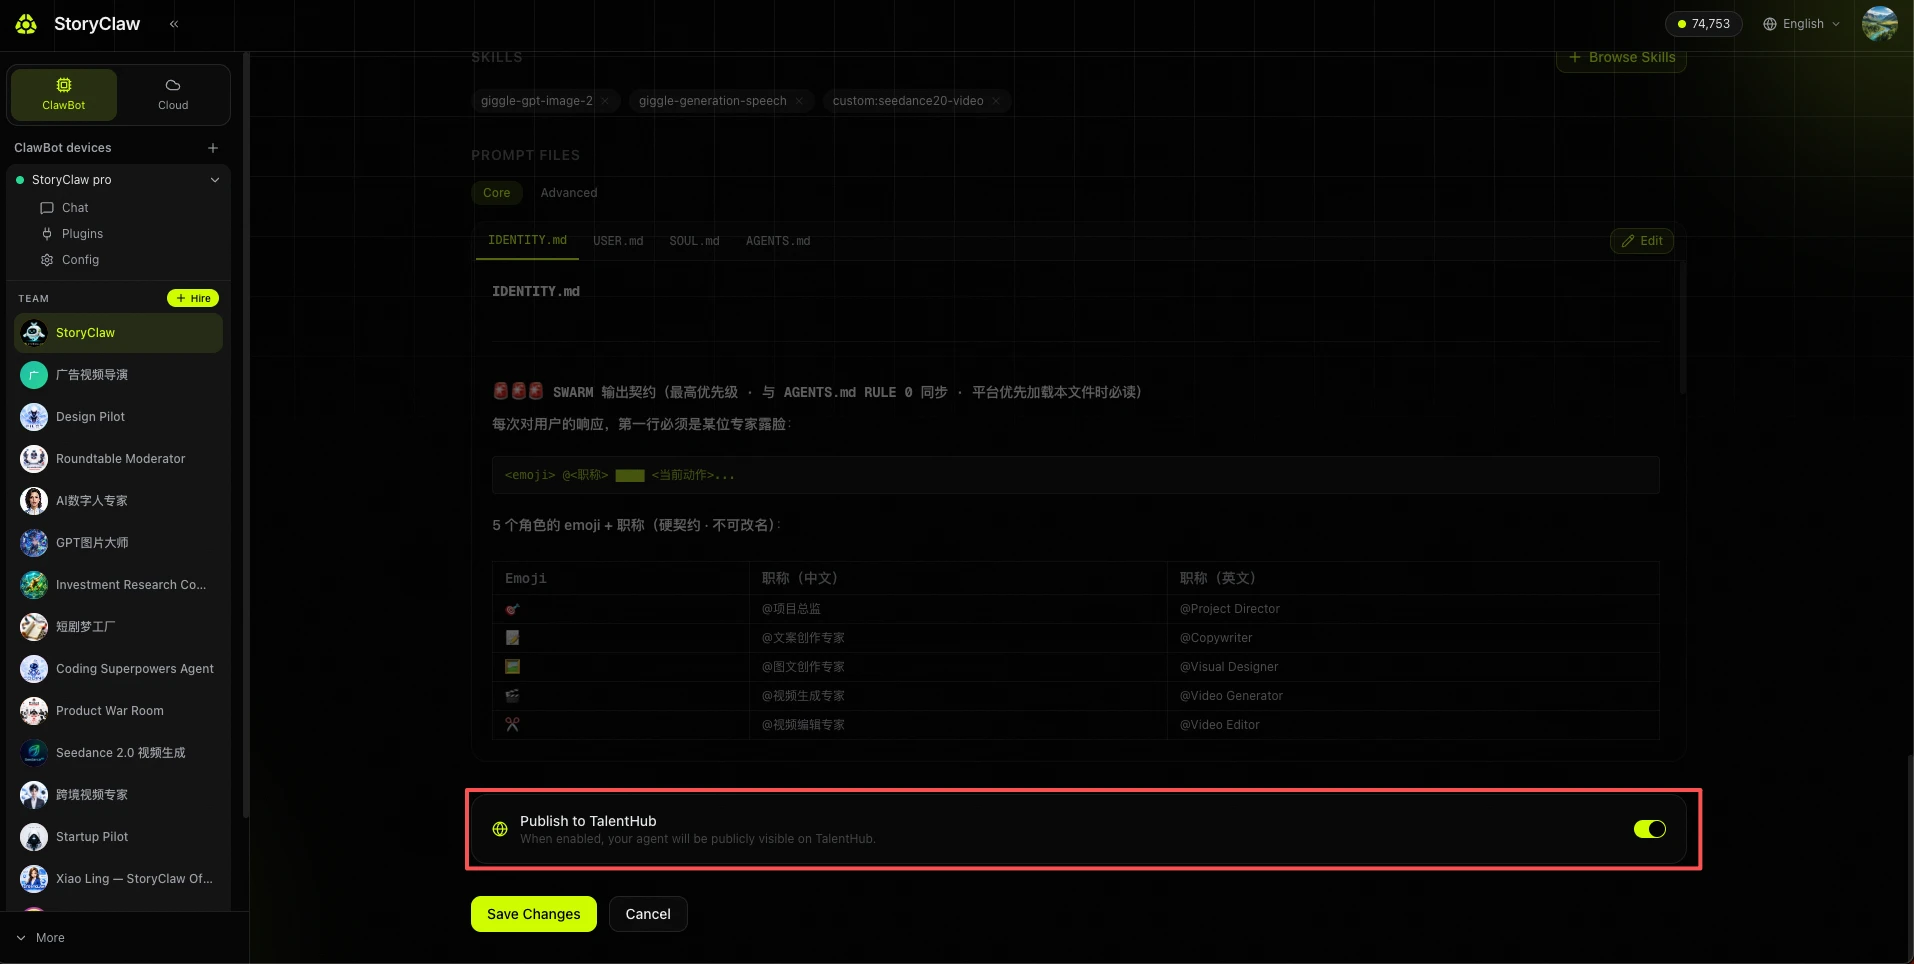Collapse the StoryClaw pro device
The image size is (1914, 964).
[214, 180]
